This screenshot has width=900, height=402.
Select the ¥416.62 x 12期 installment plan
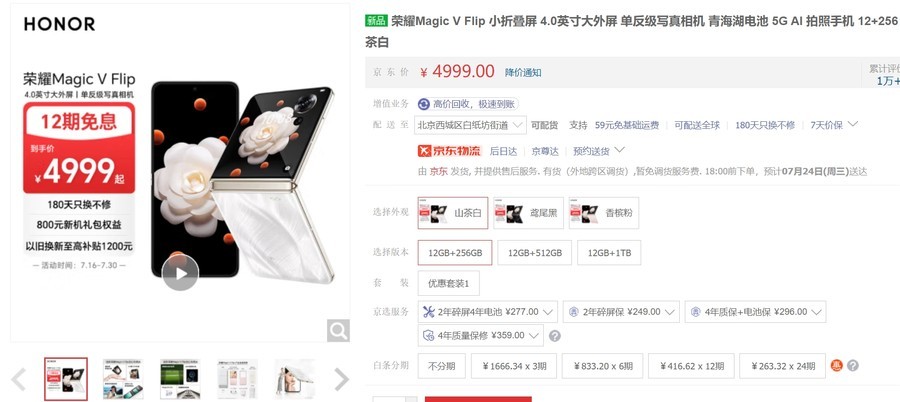coord(692,366)
